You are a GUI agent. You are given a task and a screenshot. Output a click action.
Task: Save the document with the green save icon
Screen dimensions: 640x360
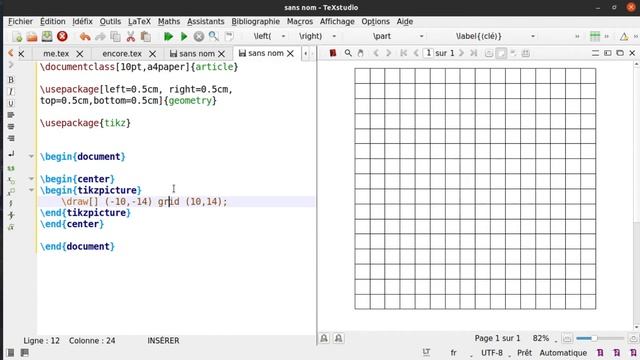47,36
